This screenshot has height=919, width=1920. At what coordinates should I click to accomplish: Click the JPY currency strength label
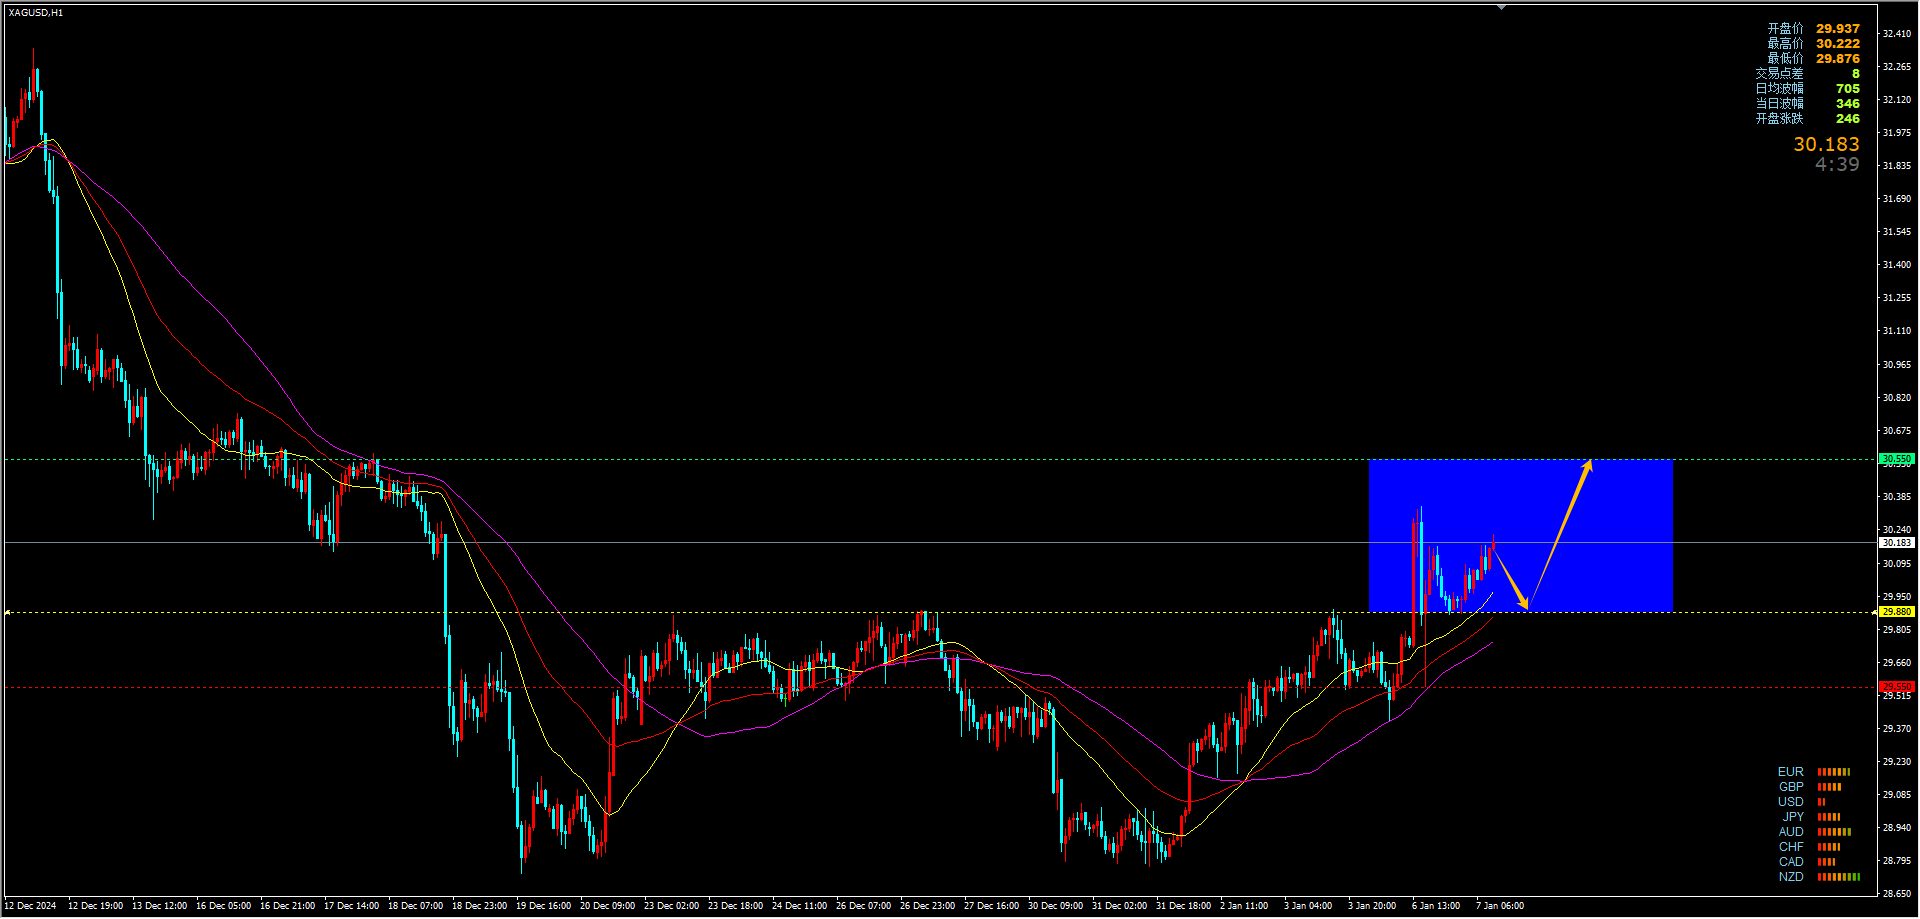1793,817
